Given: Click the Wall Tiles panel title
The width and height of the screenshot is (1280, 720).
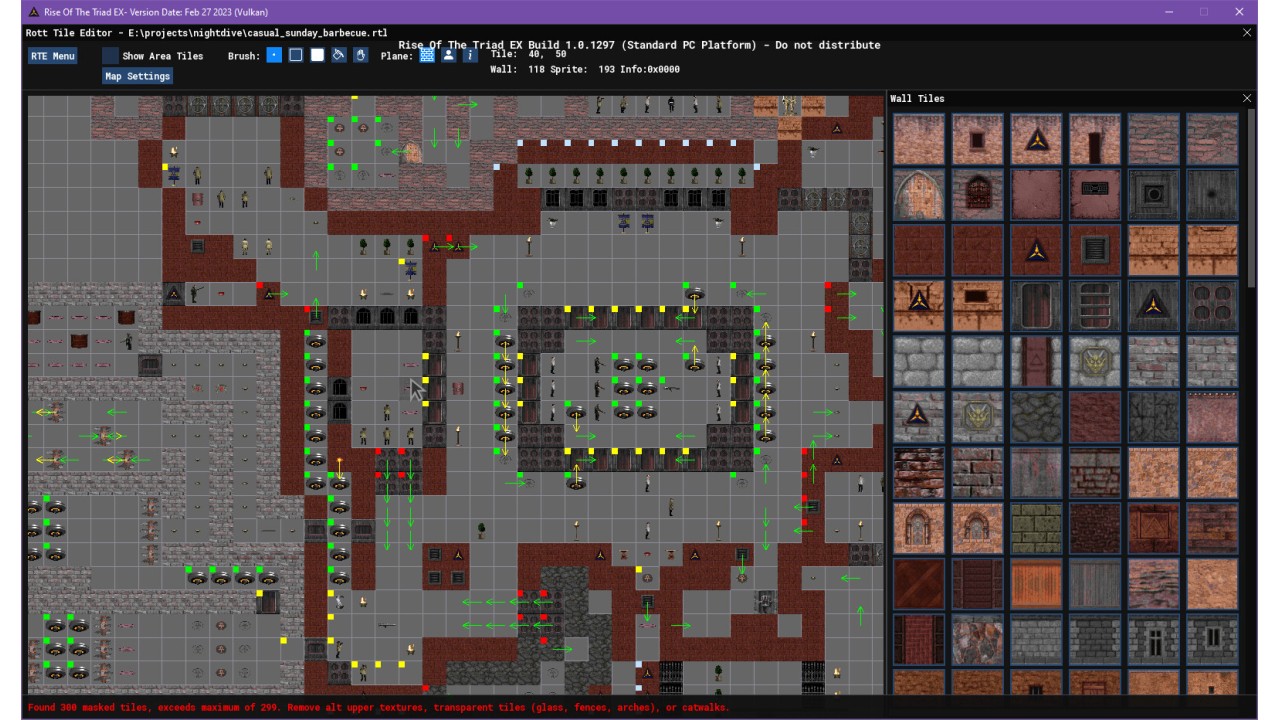Looking at the screenshot, I should click(917, 98).
